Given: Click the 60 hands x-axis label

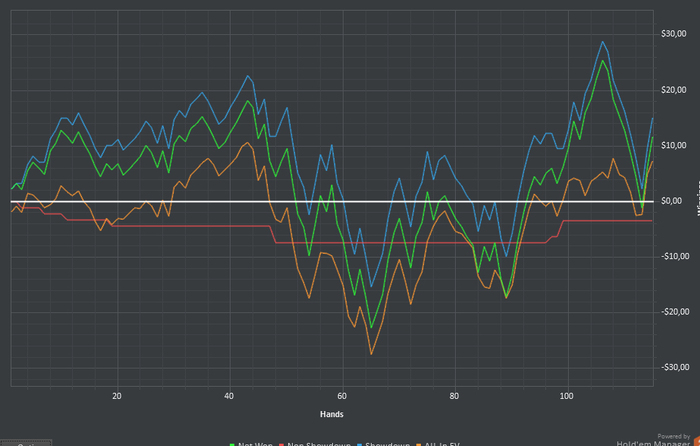Looking at the screenshot, I should click(342, 396).
